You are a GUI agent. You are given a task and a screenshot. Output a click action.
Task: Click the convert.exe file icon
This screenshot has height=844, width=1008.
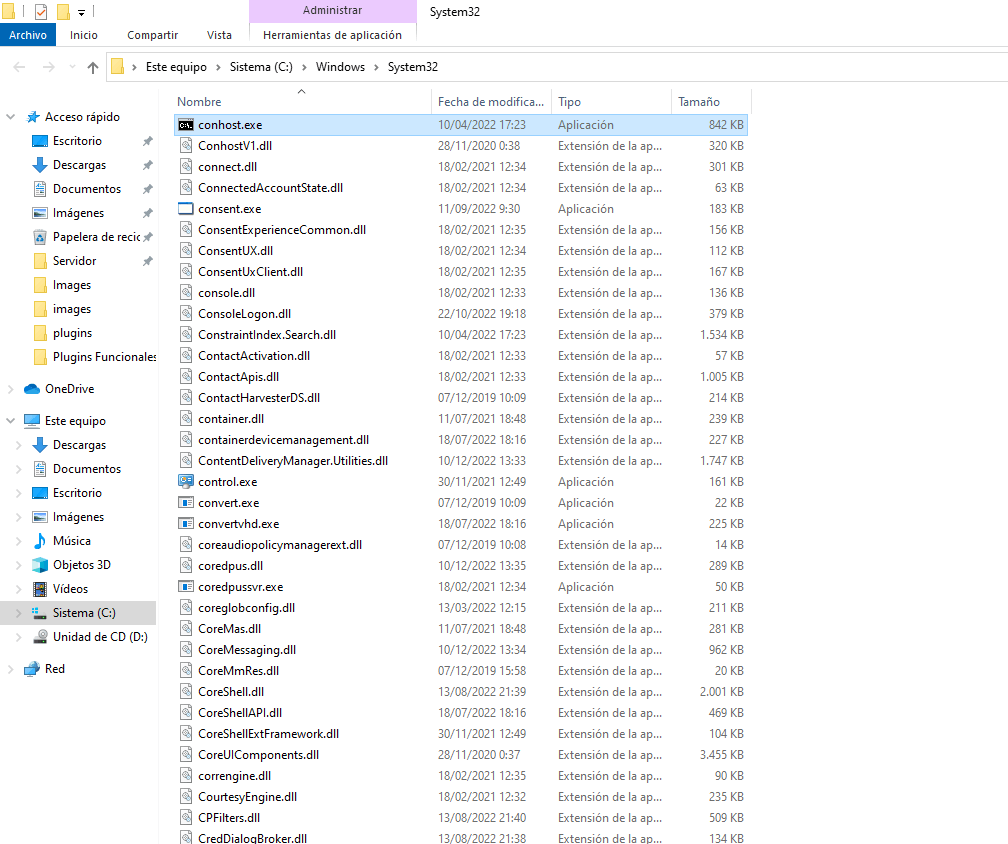click(186, 503)
